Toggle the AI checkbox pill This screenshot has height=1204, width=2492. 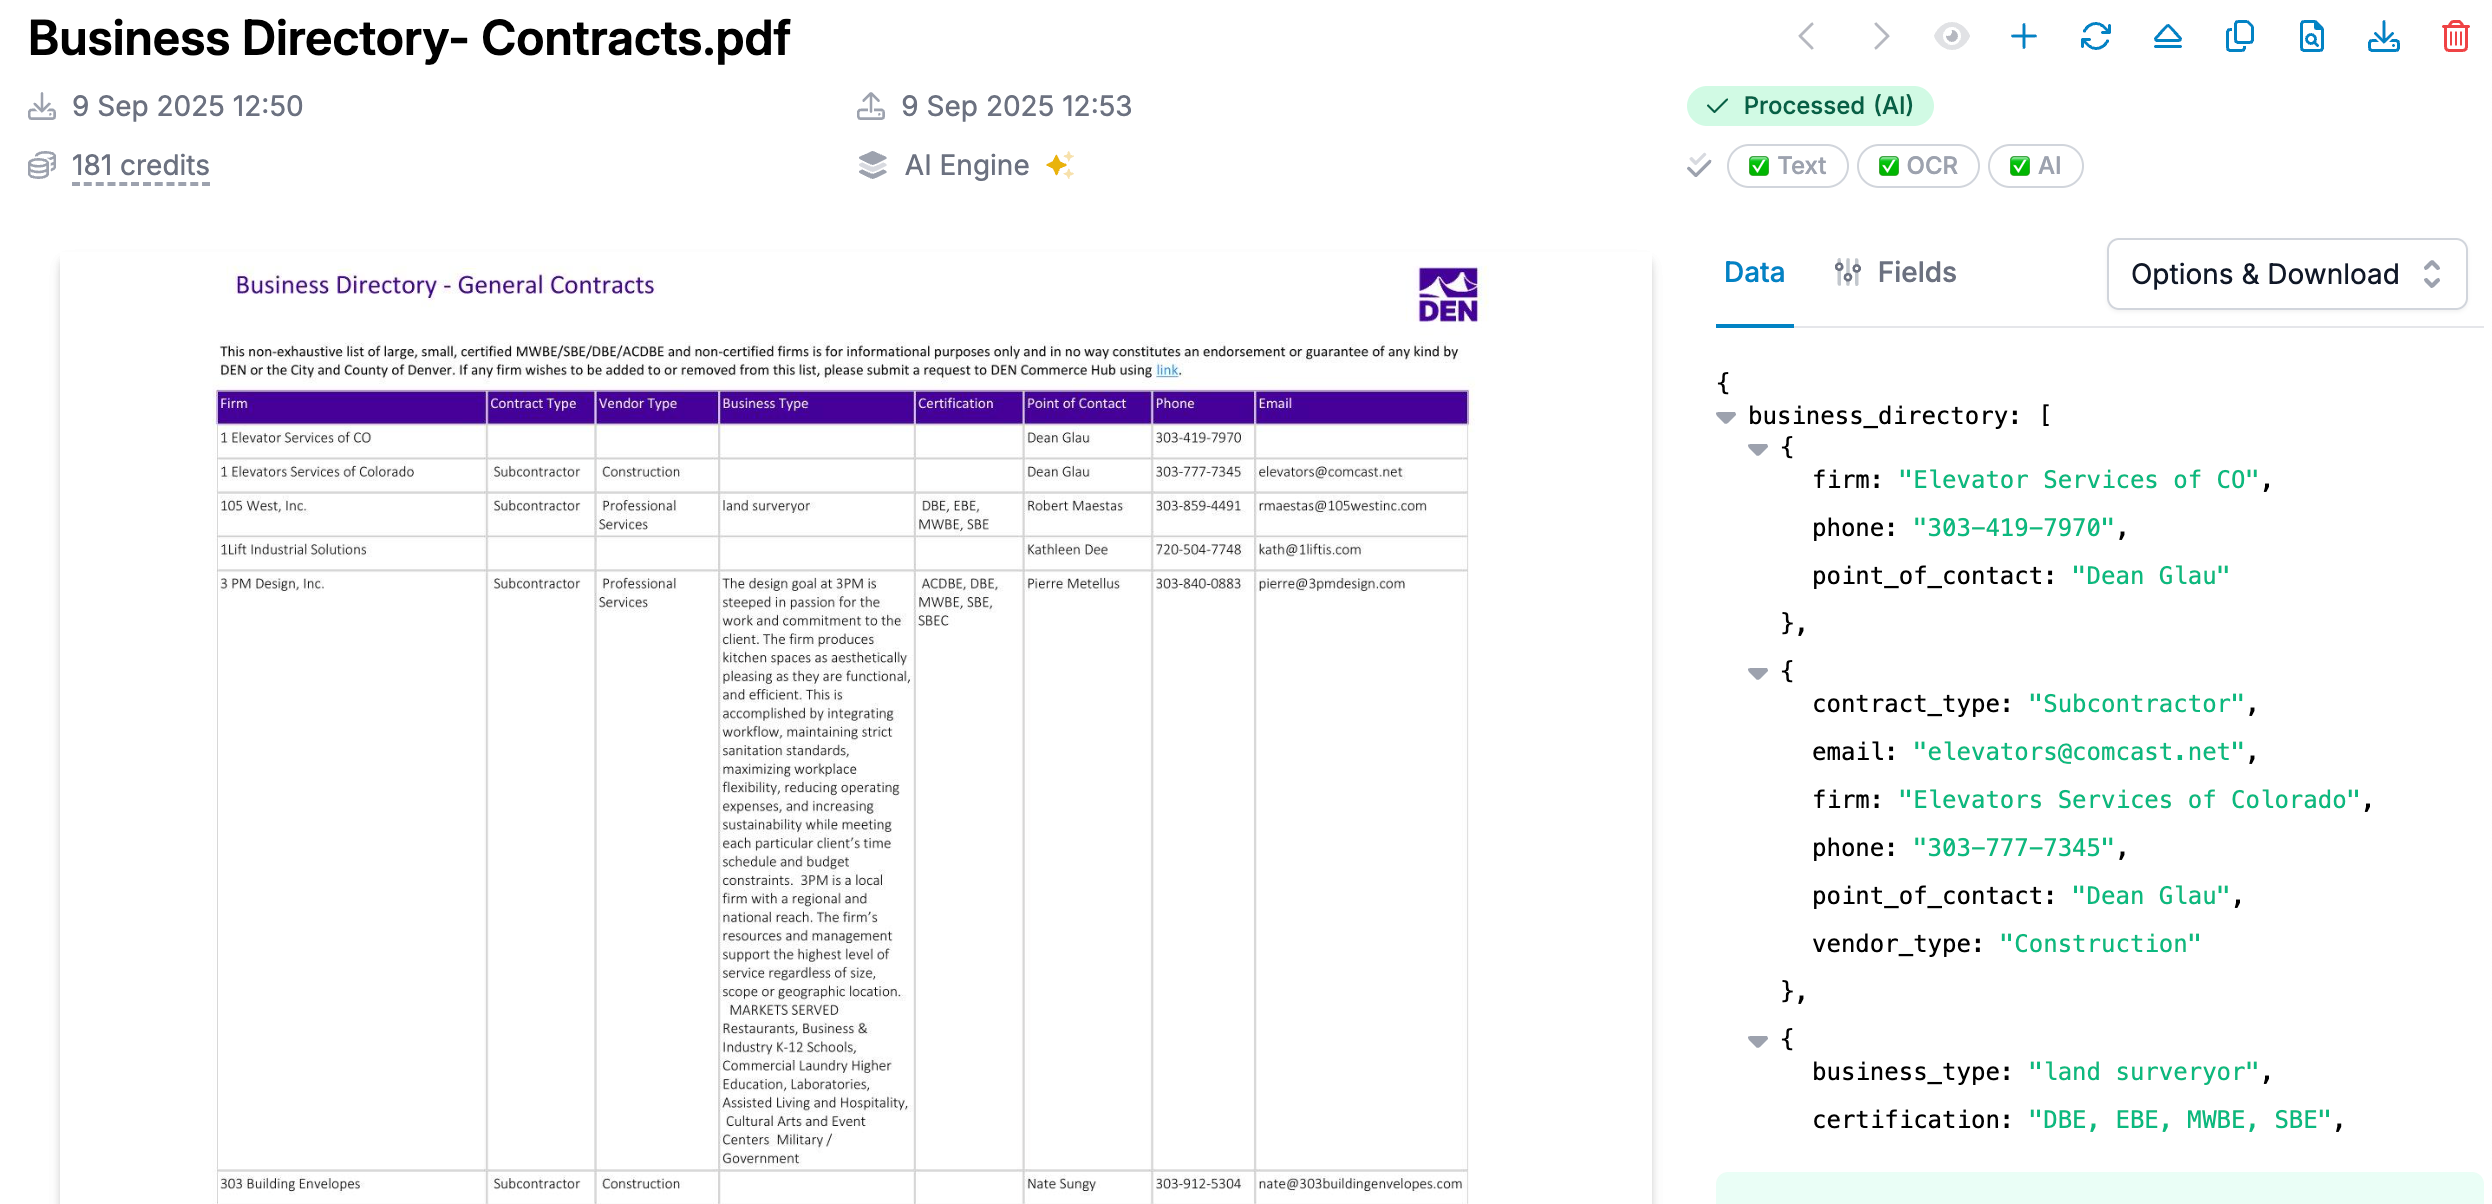pos(2035,166)
